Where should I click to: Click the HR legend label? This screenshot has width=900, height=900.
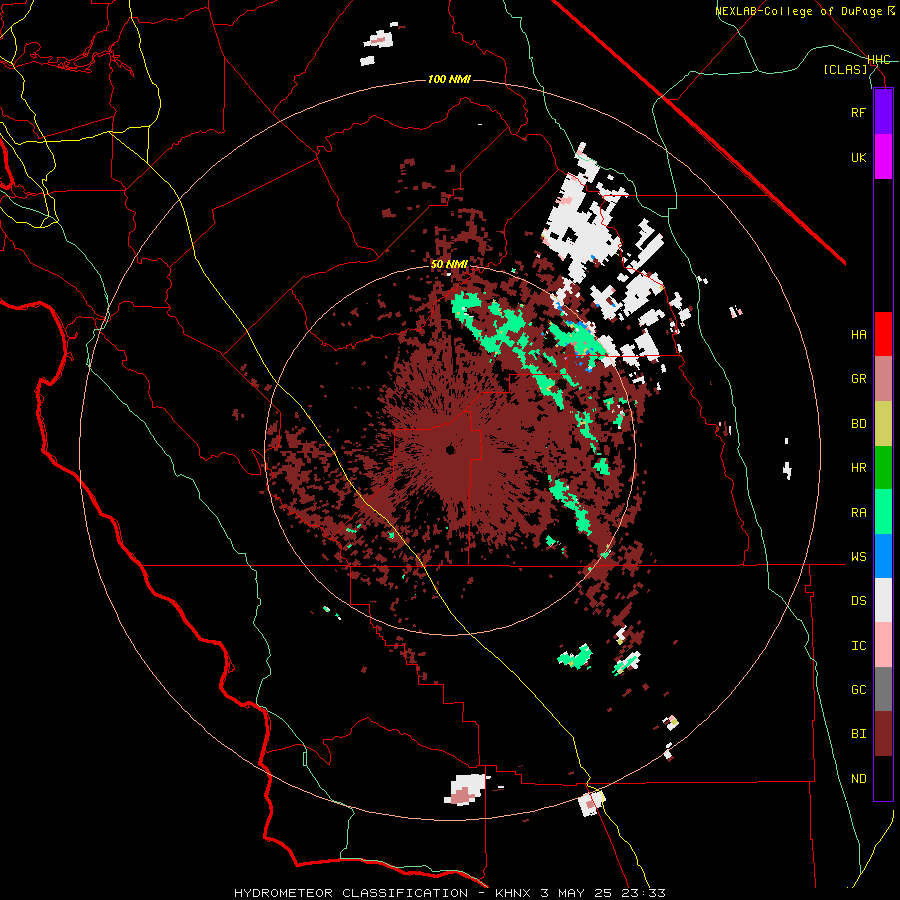858,468
